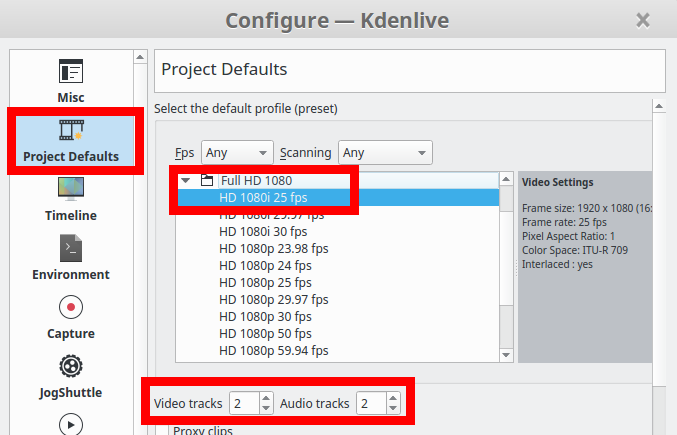Open the playback settings page icon

point(71,424)
